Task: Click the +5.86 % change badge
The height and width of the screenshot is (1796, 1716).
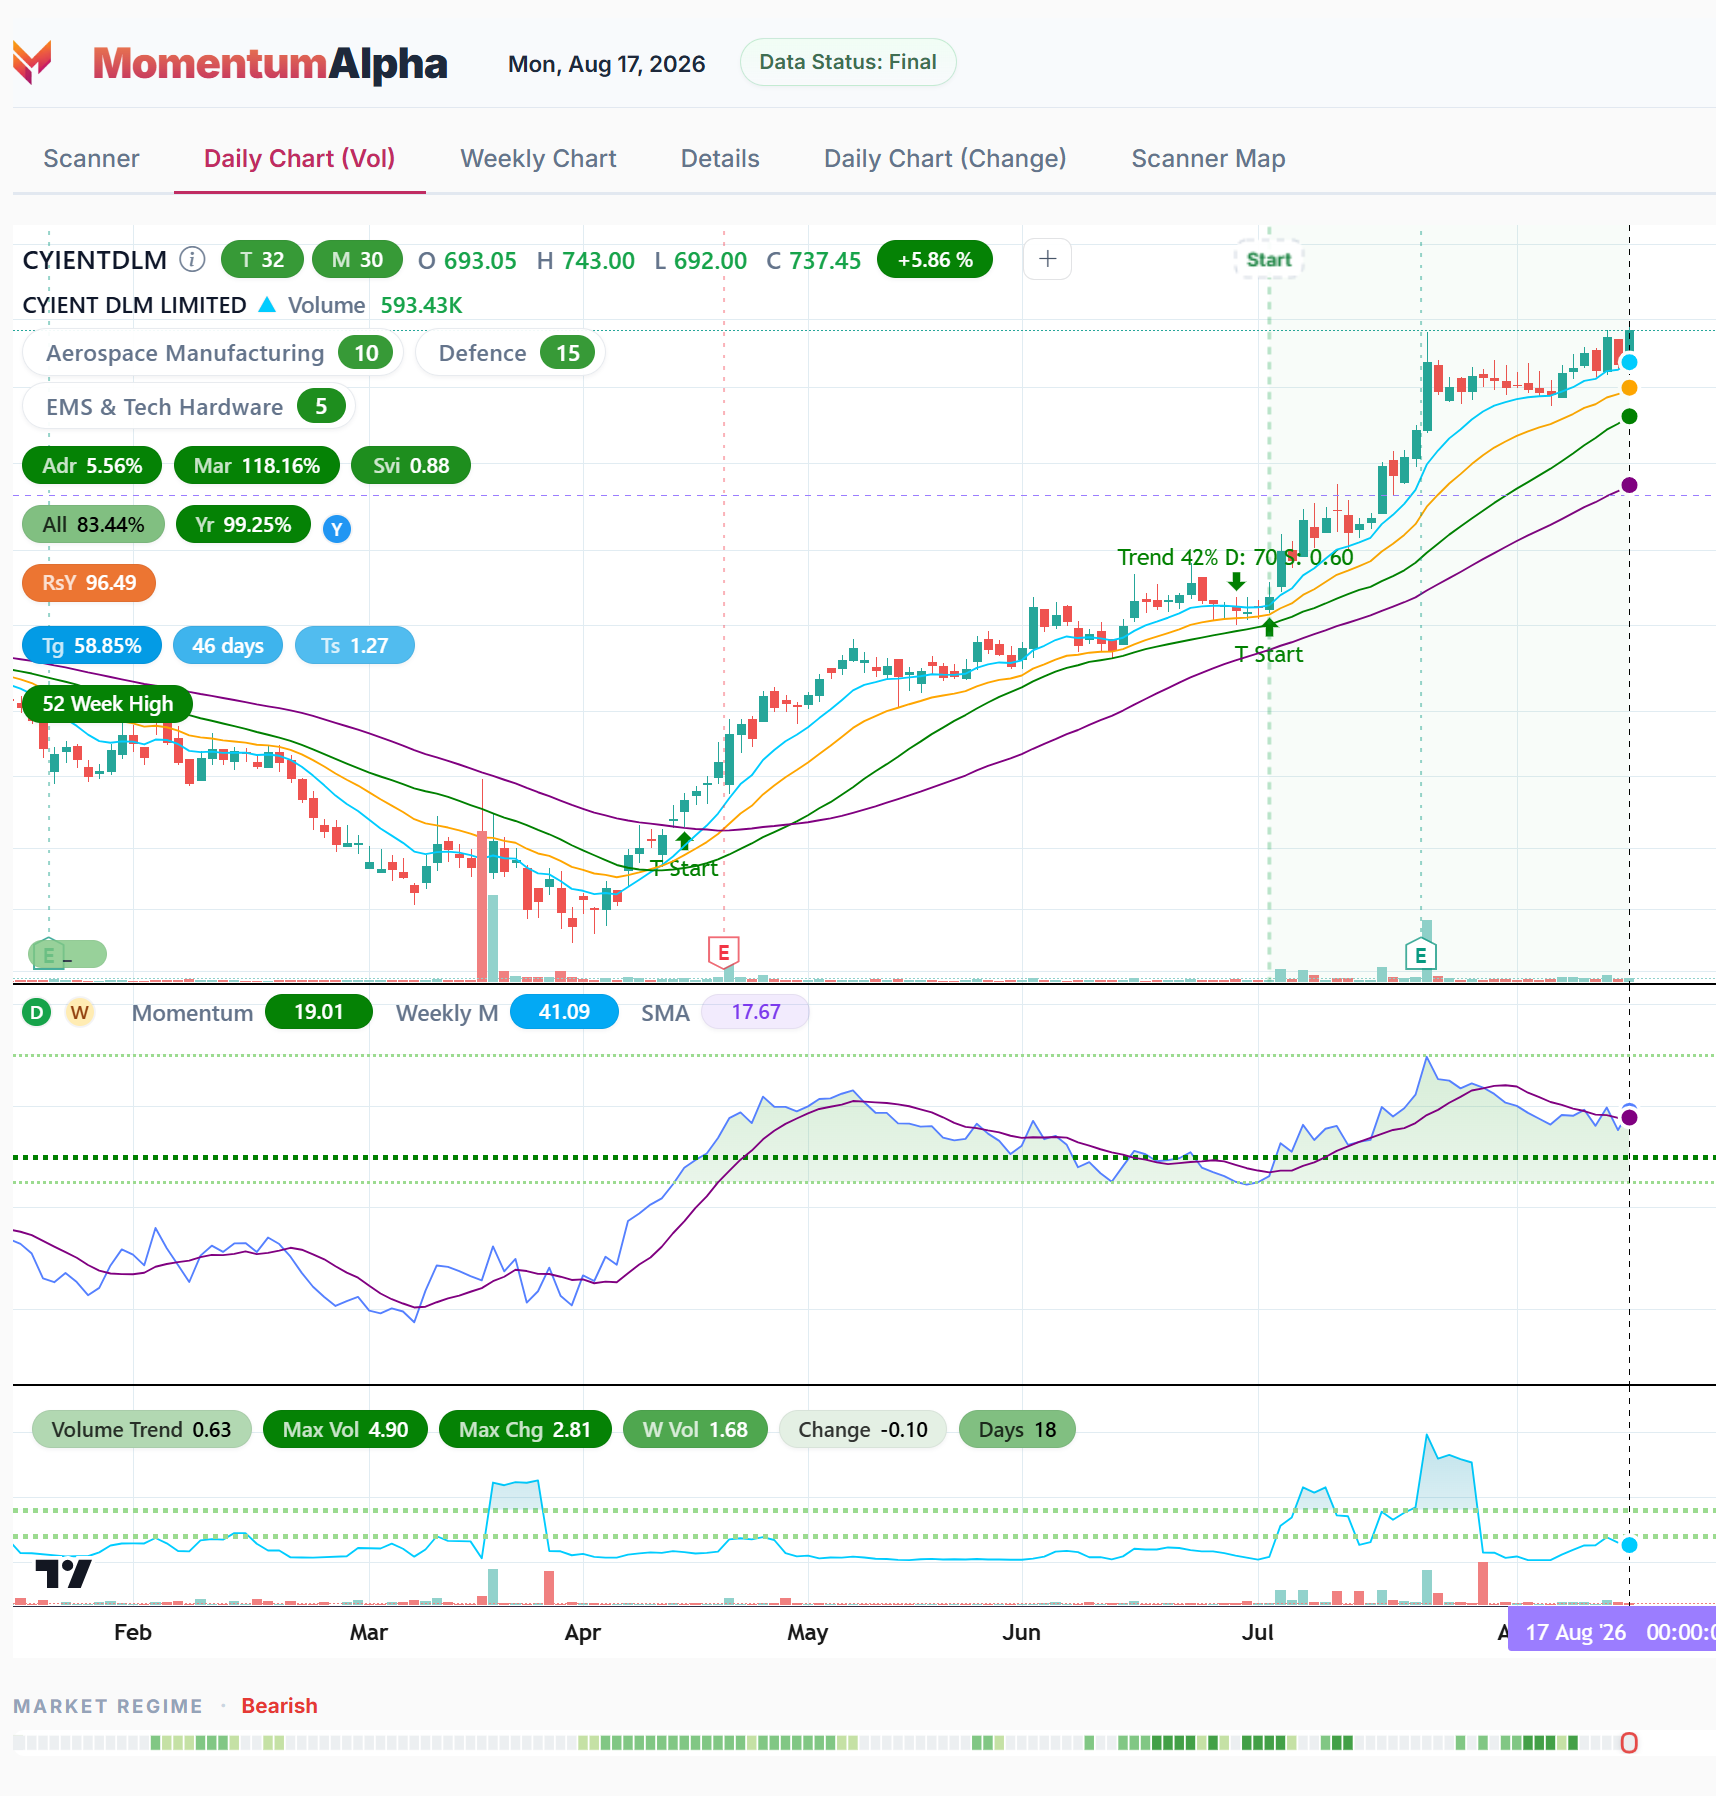Action: tap(935, 260)
